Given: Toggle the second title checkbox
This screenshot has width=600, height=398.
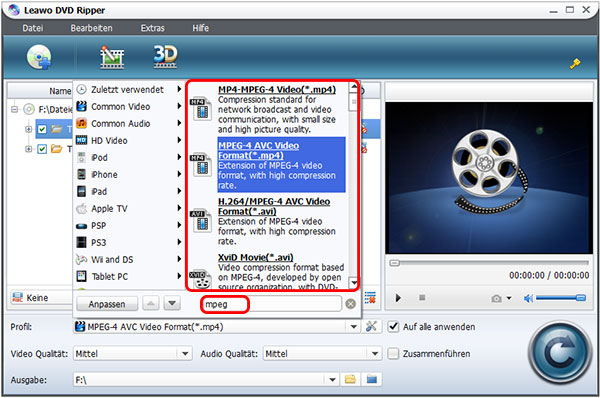Looking at the screenshot, I should [x=42, y=149].
